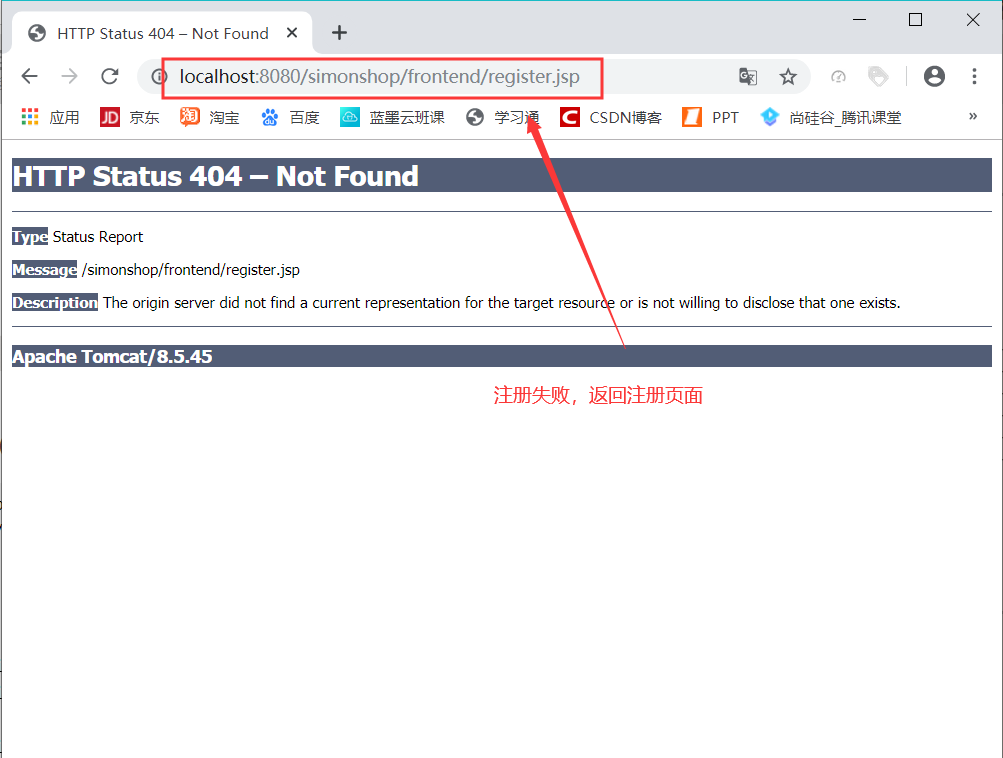1003x758 pixels.
Task: Click the 'Message' label
Action: 45,269
